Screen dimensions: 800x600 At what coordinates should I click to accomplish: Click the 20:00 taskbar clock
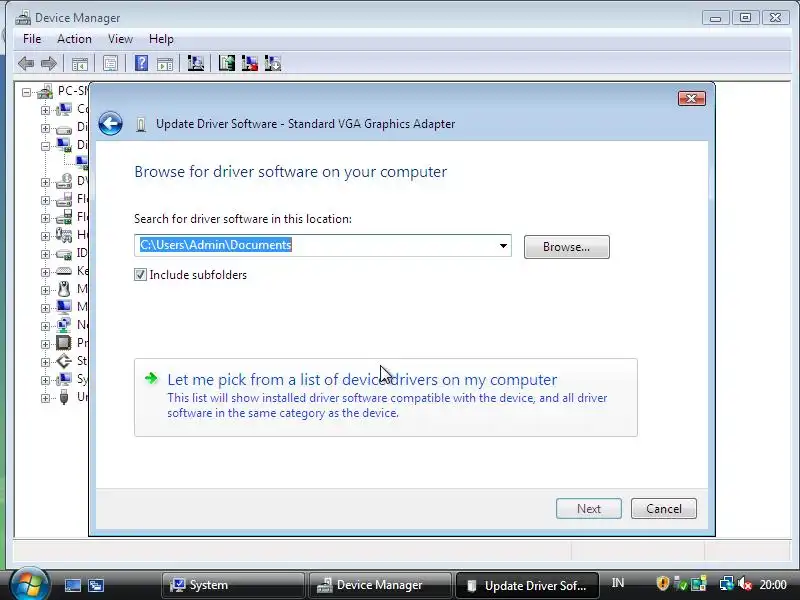tap(773, 584)
